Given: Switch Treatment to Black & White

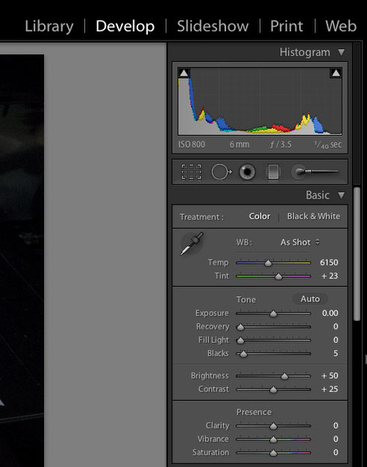Looking at the screenshot, I should pyautogui.click(x=314, y=216).
